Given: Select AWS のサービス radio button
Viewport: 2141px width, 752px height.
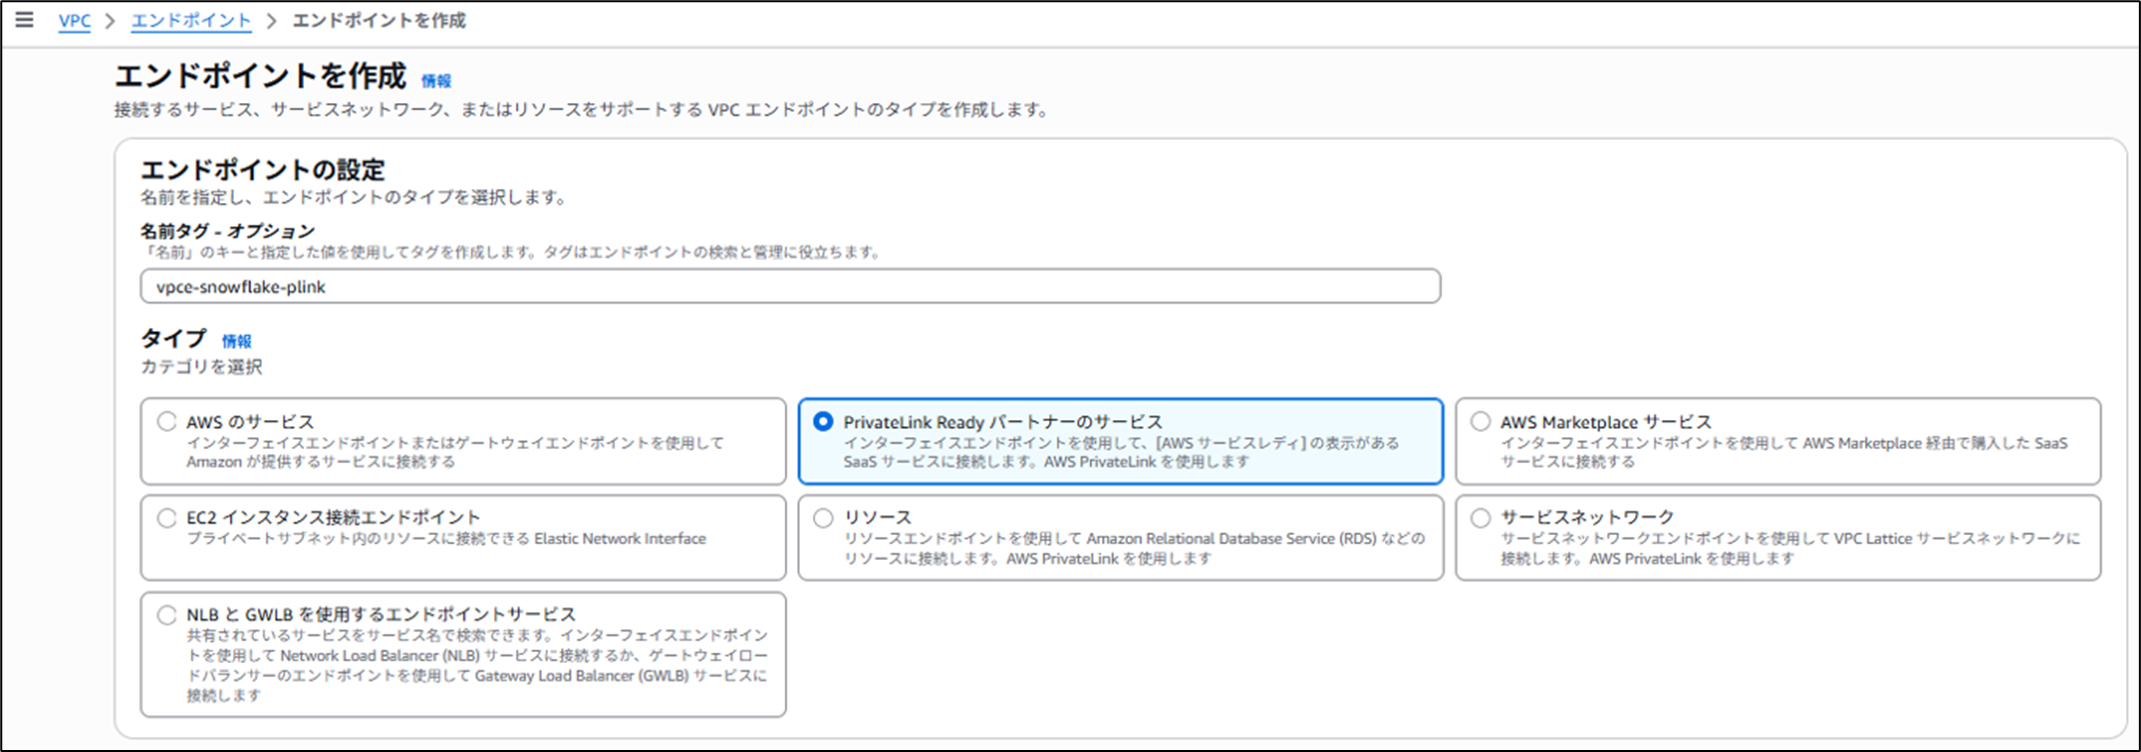Looking at the screenshot, I should pos(167,422).
